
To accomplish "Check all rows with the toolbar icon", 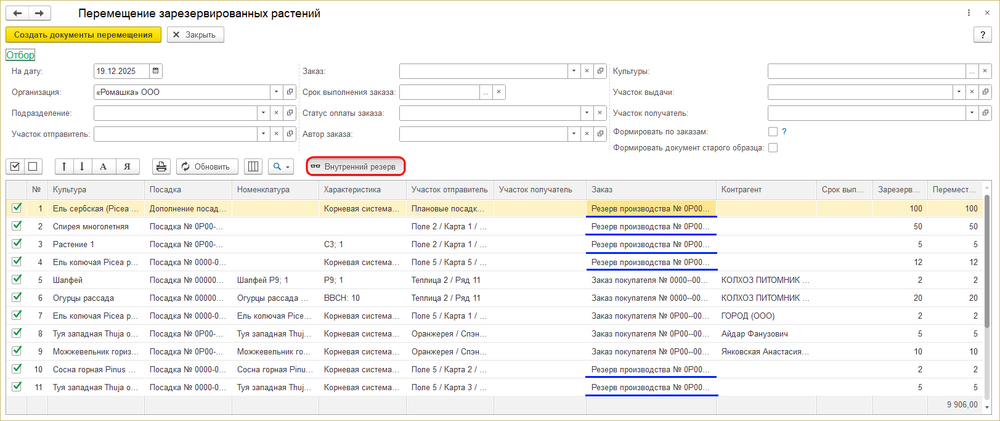I will [x=15, y=166].
